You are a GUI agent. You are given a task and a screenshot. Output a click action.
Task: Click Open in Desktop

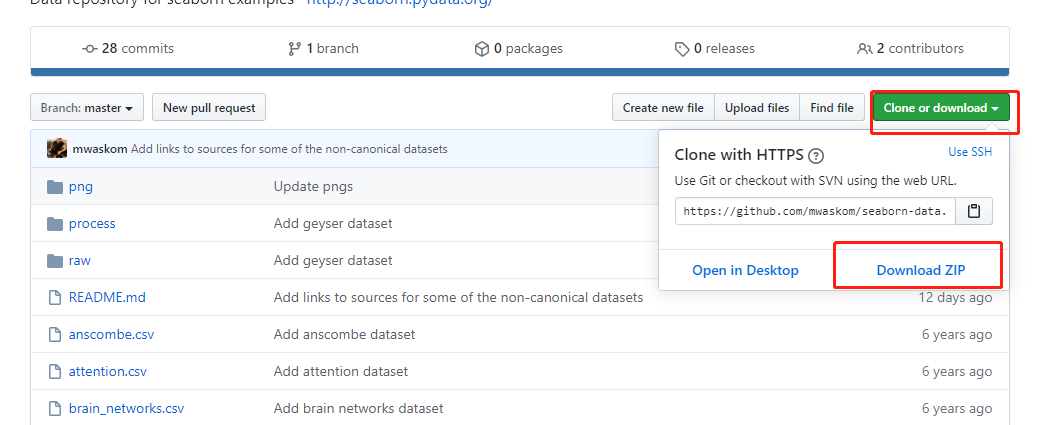745,270
